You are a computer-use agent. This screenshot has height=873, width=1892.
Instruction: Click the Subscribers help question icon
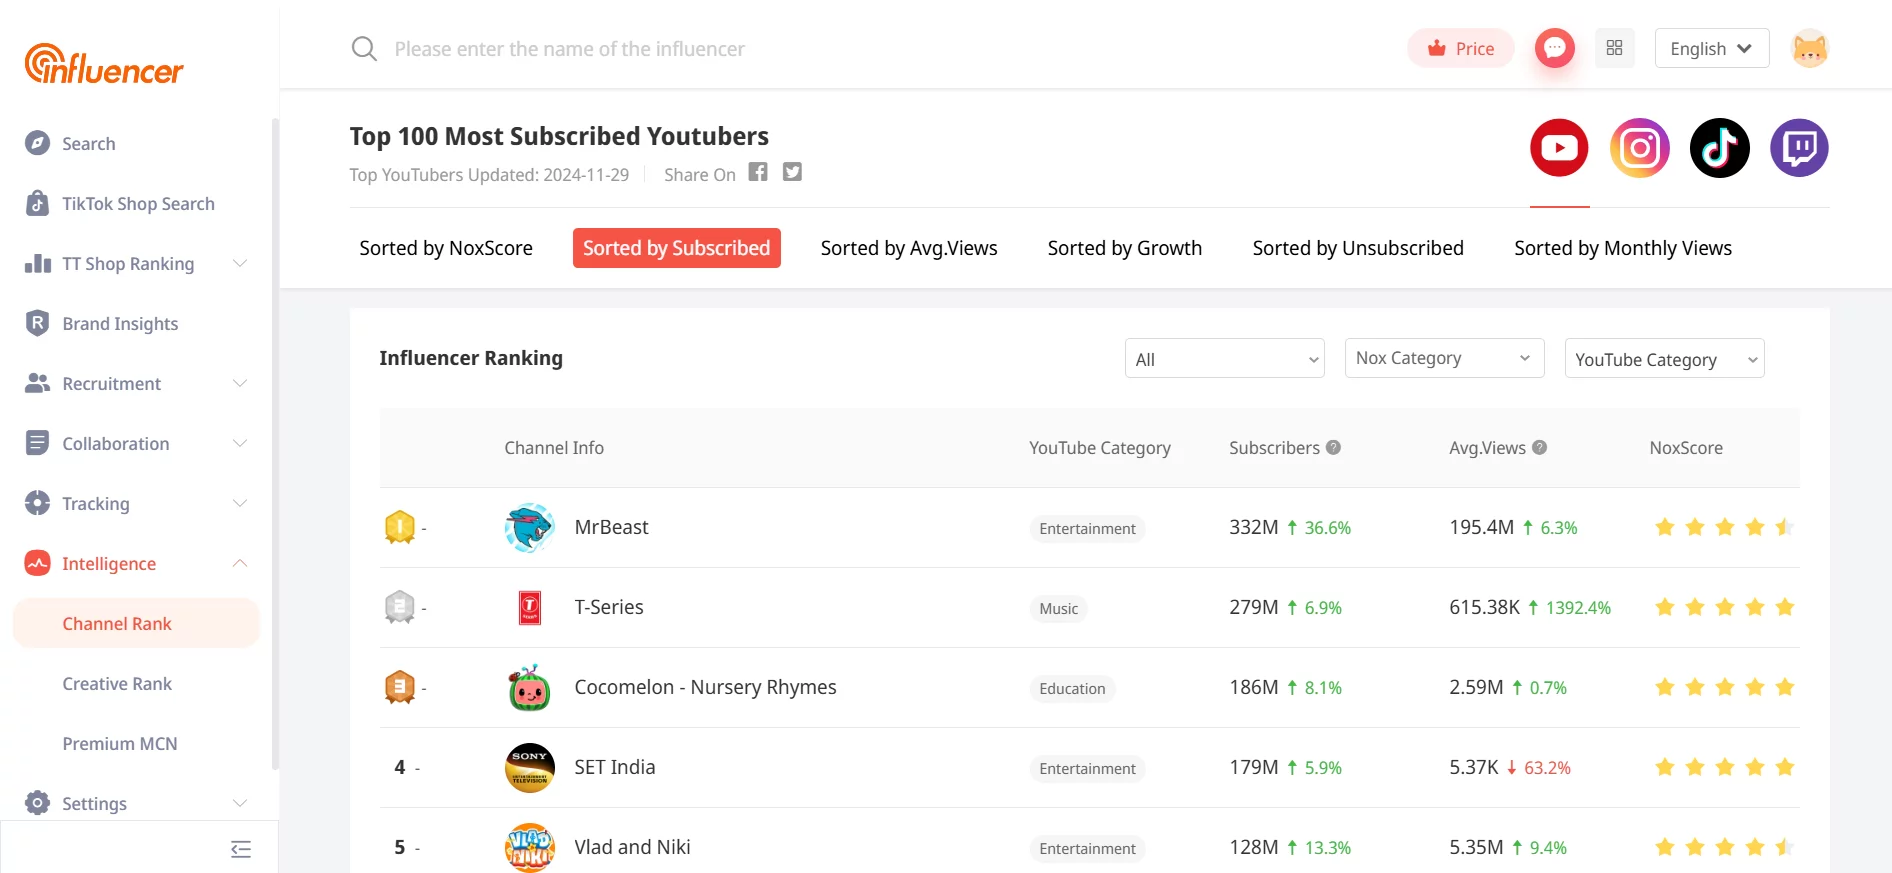[x=1333, y=448]
